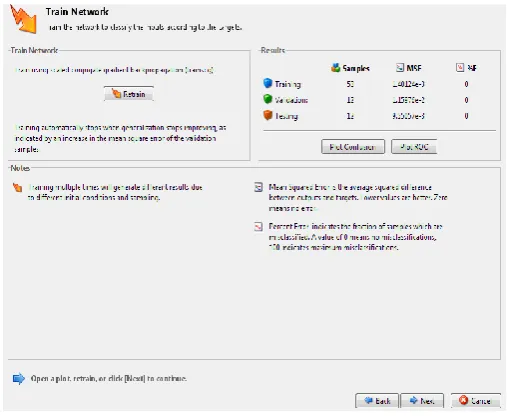This screenshot has width=507, height=416.
Task: Click the blue arrow icon on the Back button
Action: pyautogui.click(x=368, y=400)
